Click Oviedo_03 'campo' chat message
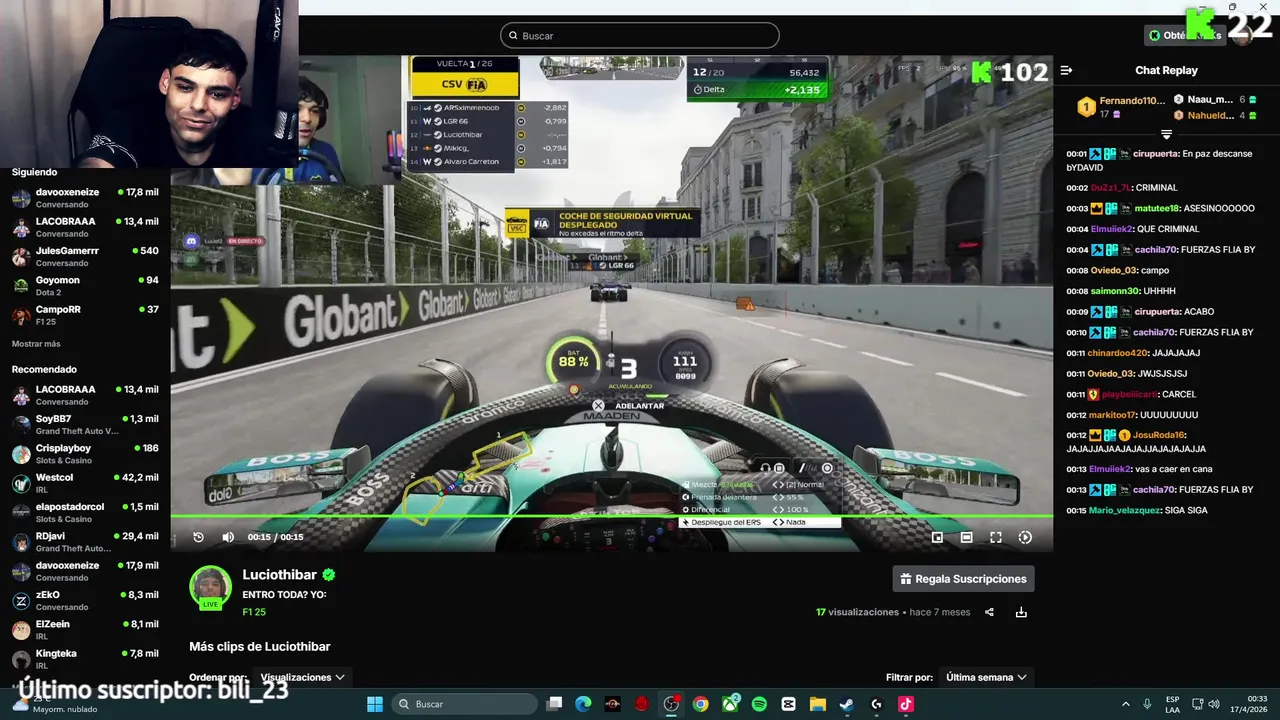The width and height of the screenshot is (1280, 720). (x=1117, y=270)
